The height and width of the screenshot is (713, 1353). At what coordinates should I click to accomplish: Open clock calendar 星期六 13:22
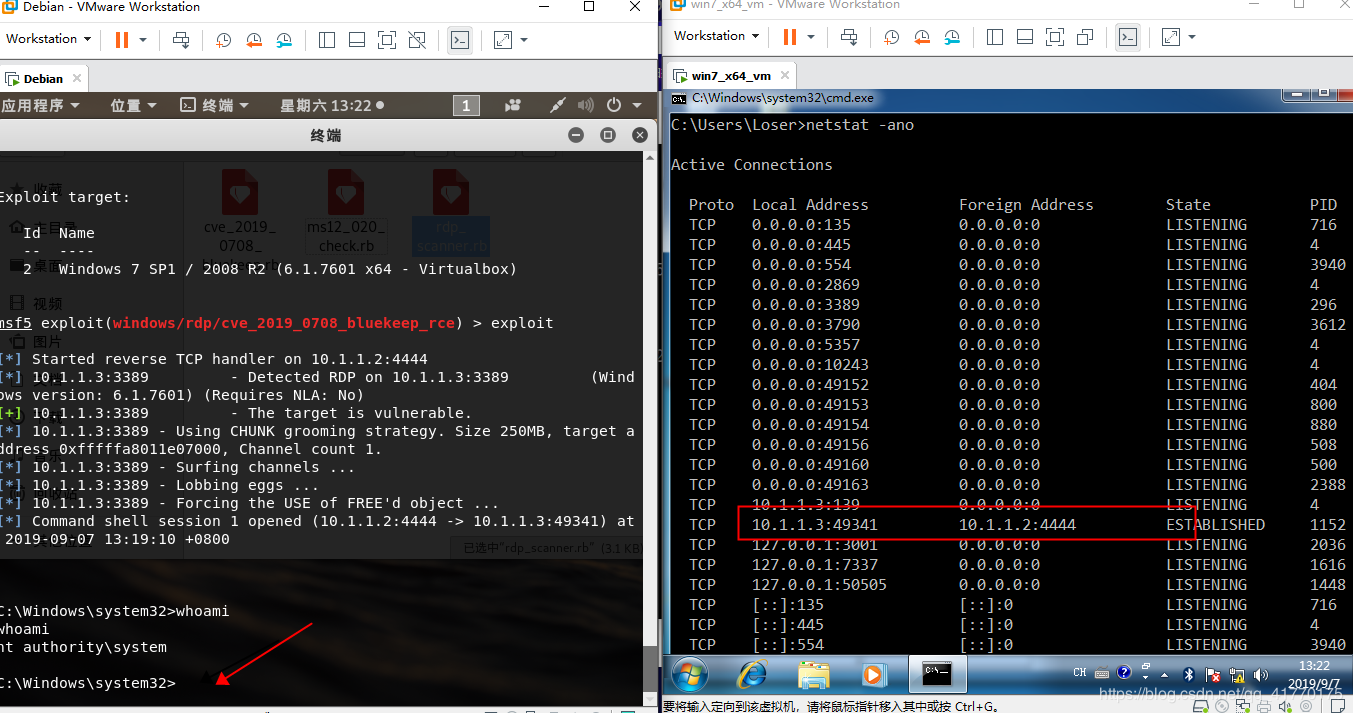(332, 105)
